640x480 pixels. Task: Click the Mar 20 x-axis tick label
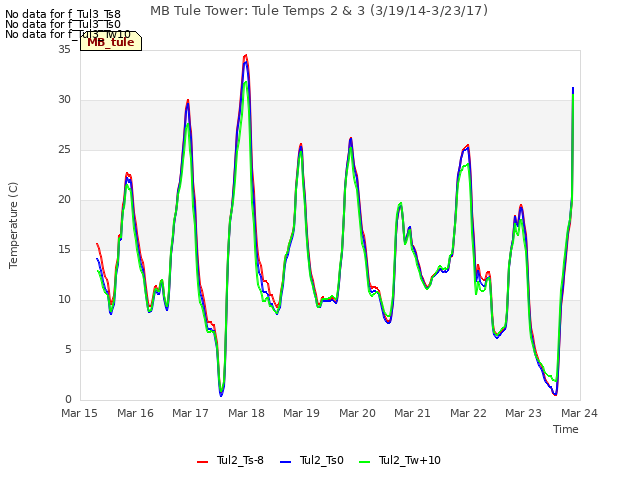coord(358,413)
